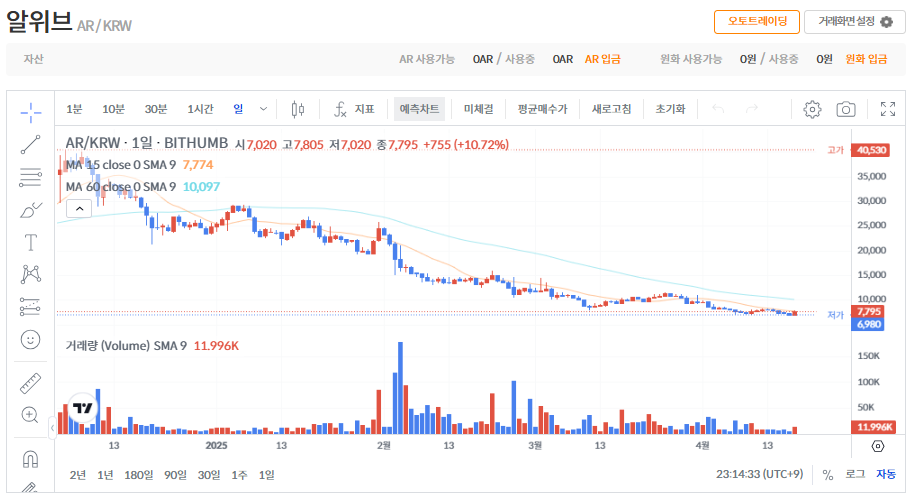Open the forecast and measurement tool
The image size is (908, 495).
(31, 306)
